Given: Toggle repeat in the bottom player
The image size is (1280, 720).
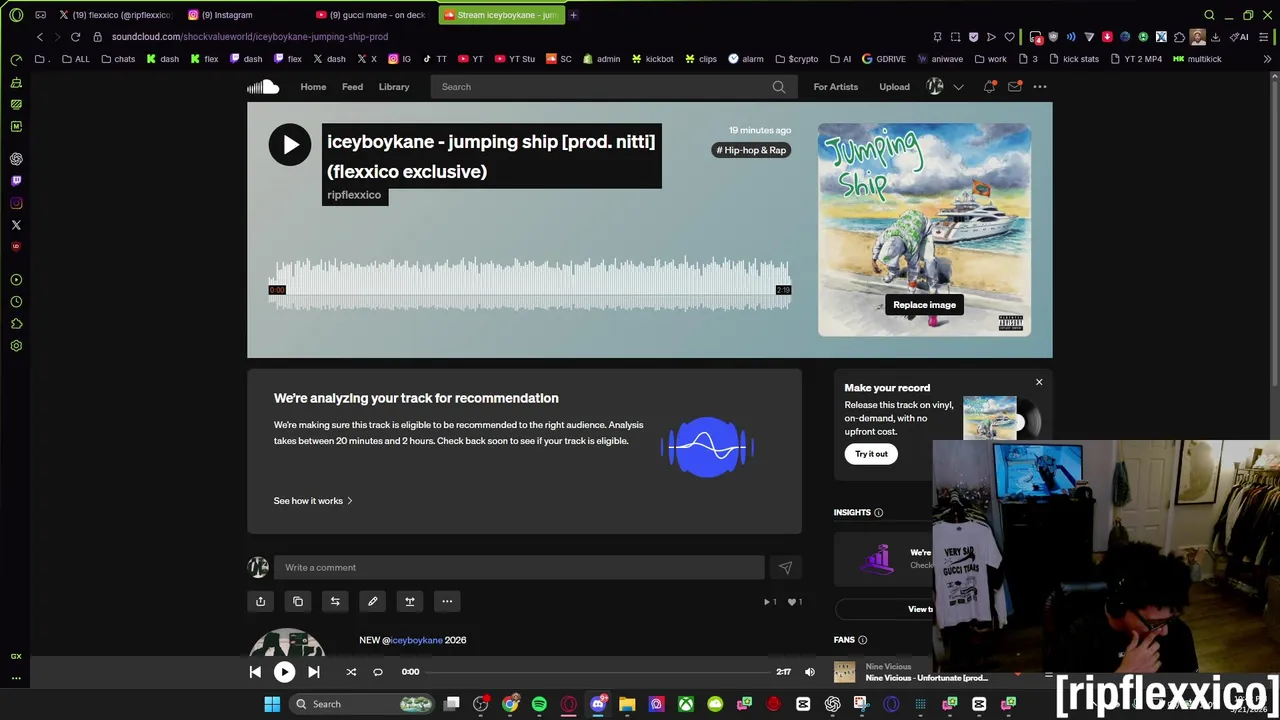Looking at the screenshot, I should (378, 672).
